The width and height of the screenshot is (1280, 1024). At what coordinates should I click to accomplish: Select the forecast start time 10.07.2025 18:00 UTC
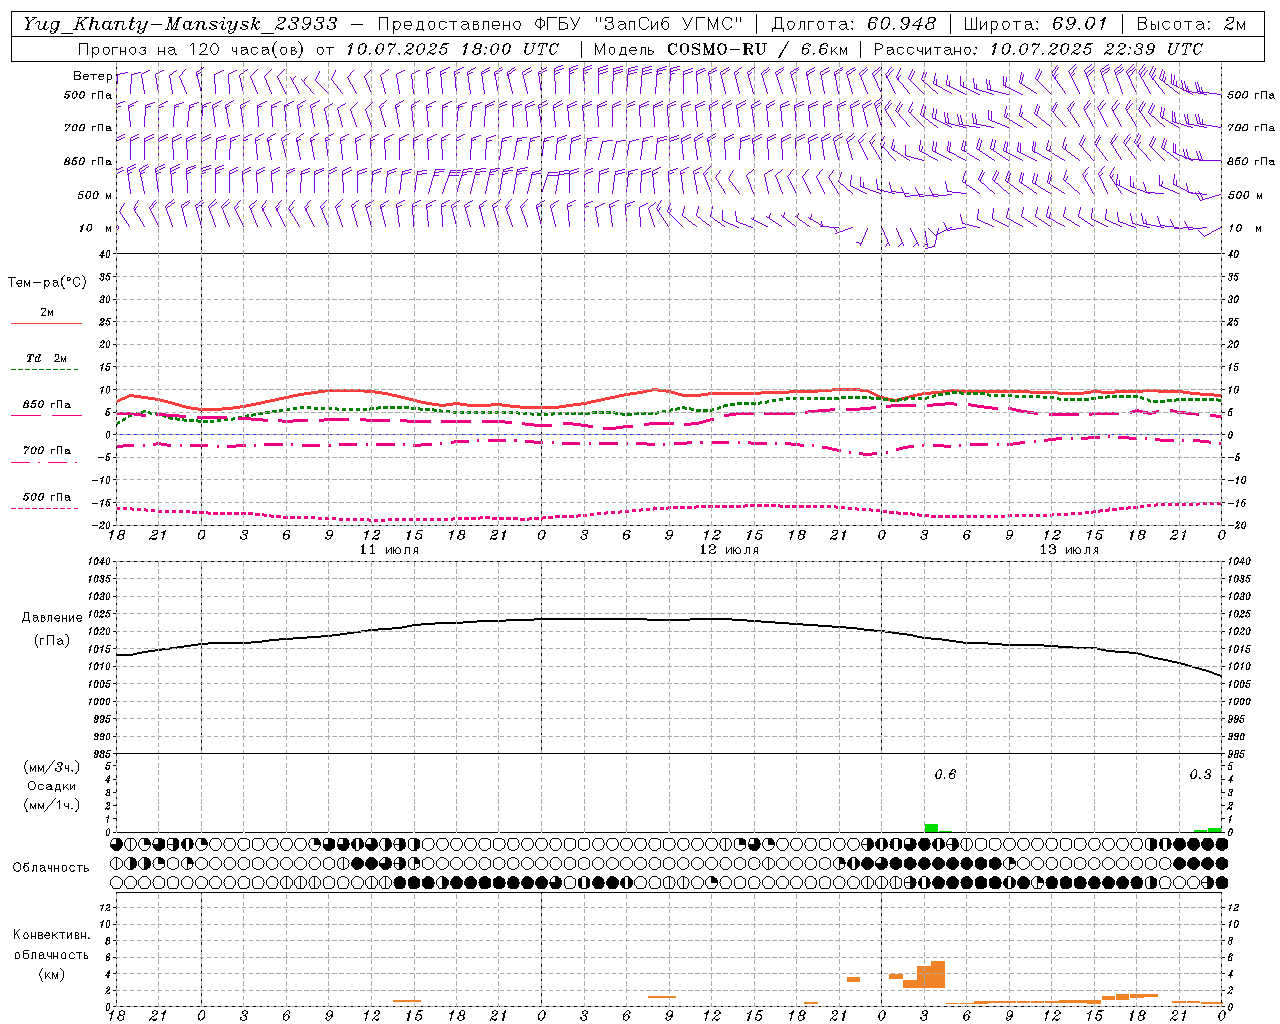pyautogui.click(x=453, y=49)
